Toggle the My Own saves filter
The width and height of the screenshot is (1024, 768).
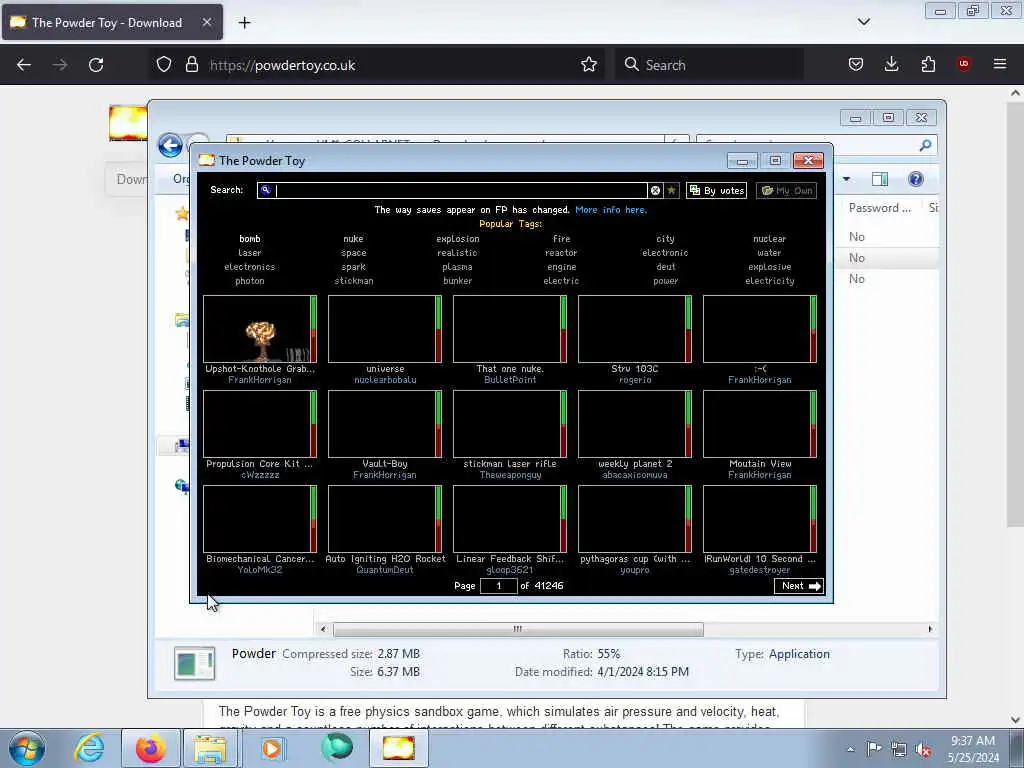[786, 191]
